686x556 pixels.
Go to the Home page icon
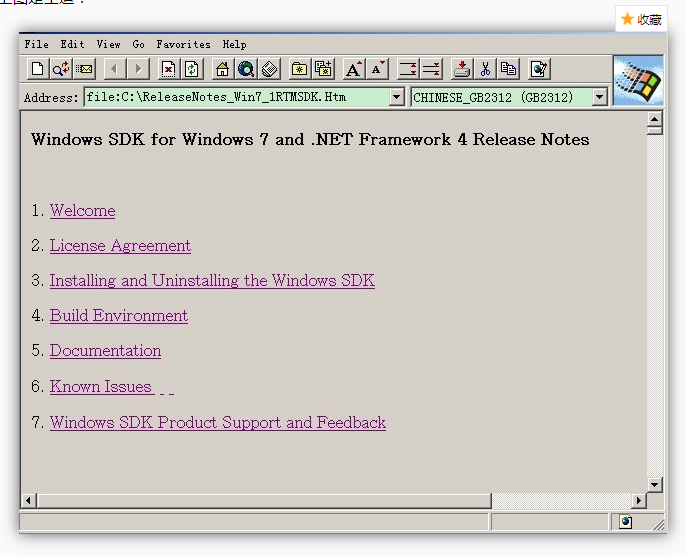pyautogui.click(x=223, y=69)
